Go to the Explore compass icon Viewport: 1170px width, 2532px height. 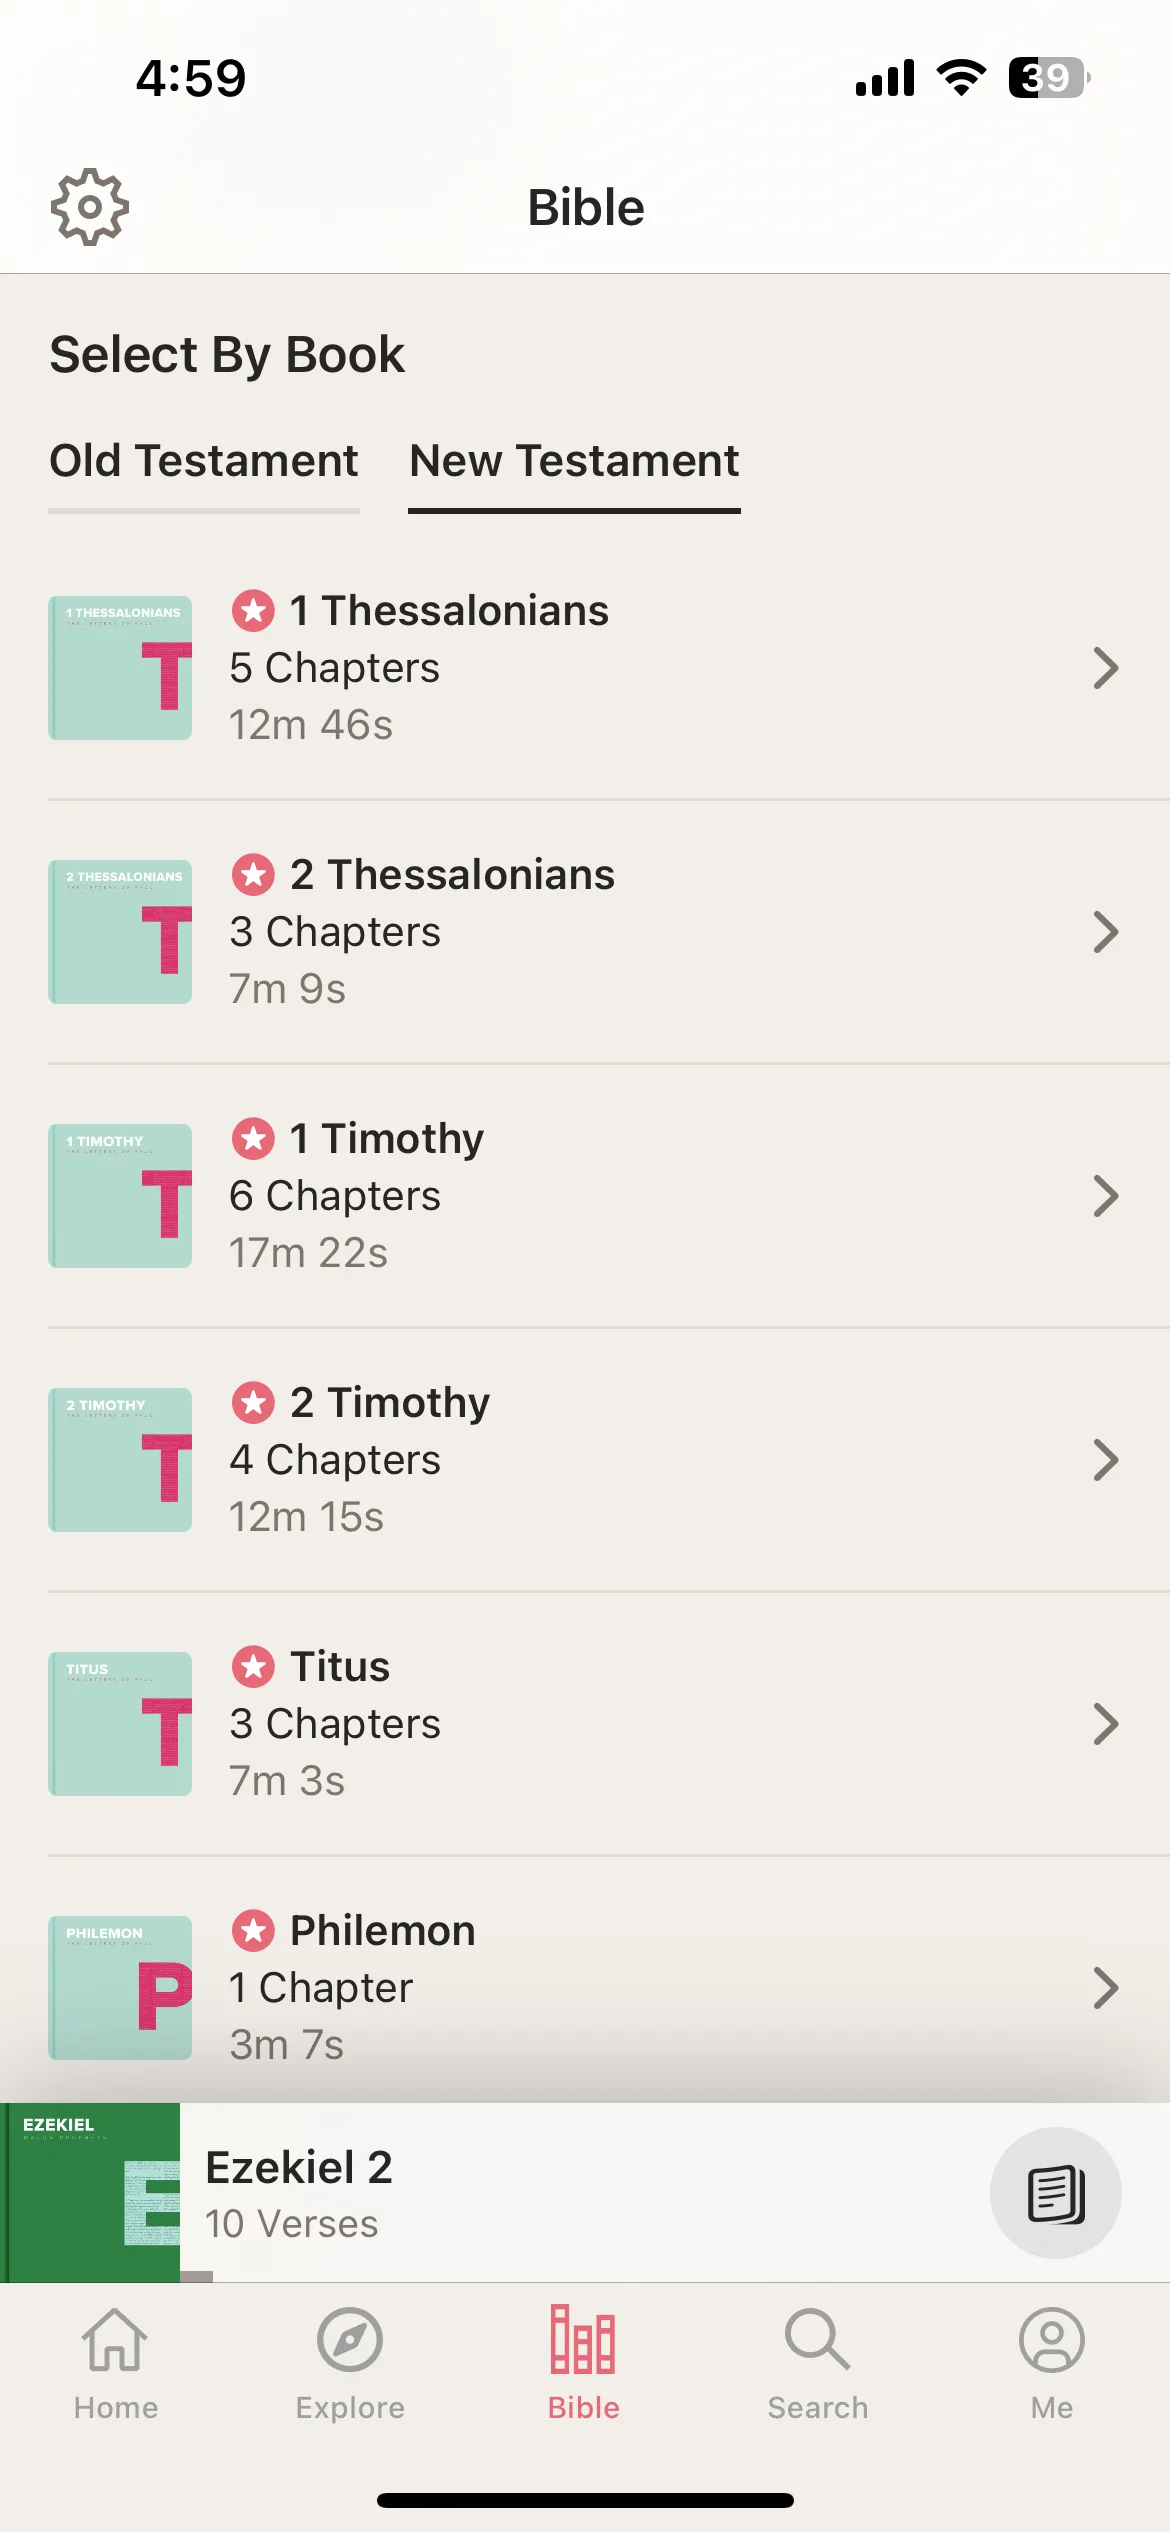click(350, 2340)
